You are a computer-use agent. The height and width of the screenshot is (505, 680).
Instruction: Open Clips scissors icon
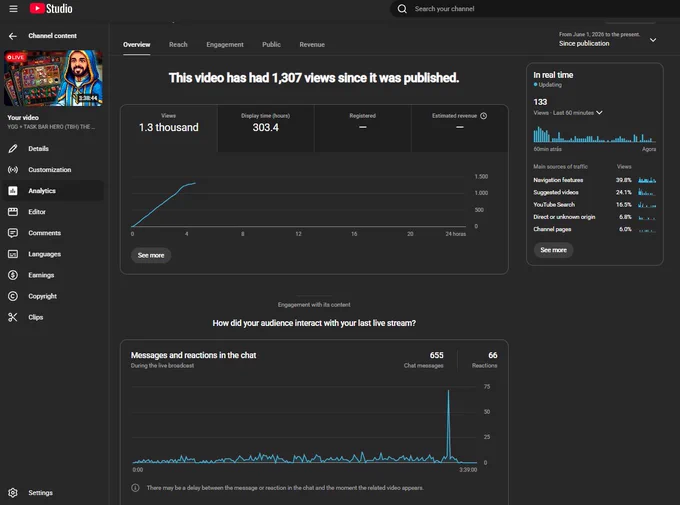pos(13,317)
